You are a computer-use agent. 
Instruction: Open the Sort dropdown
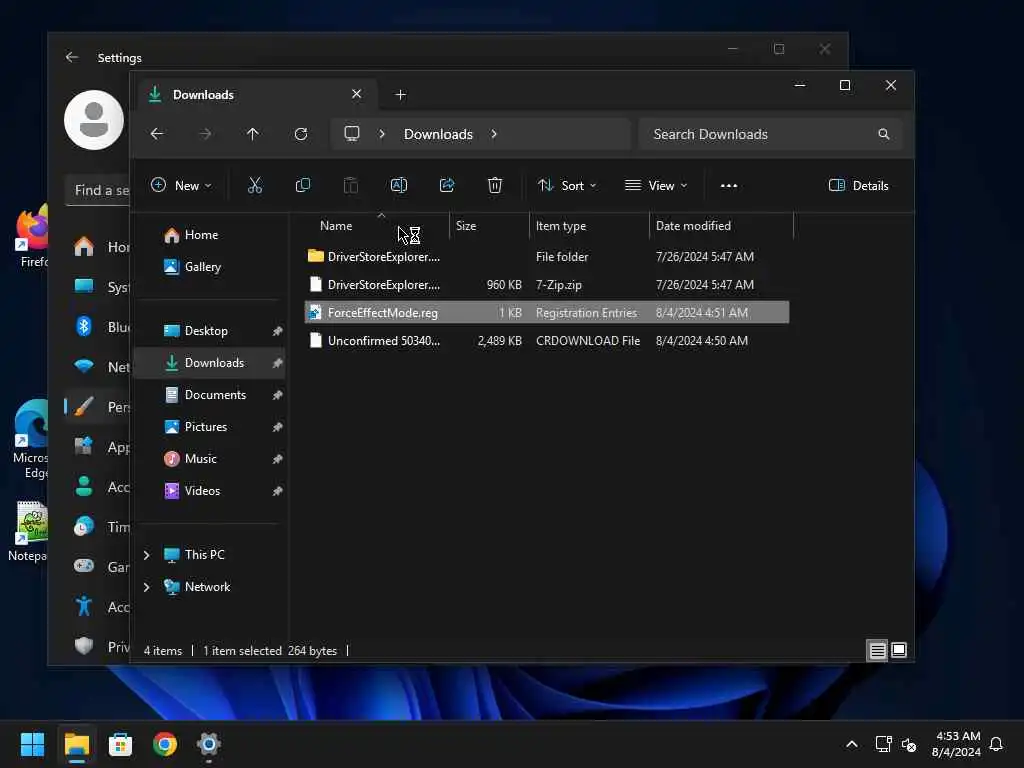tap(566, 185)
